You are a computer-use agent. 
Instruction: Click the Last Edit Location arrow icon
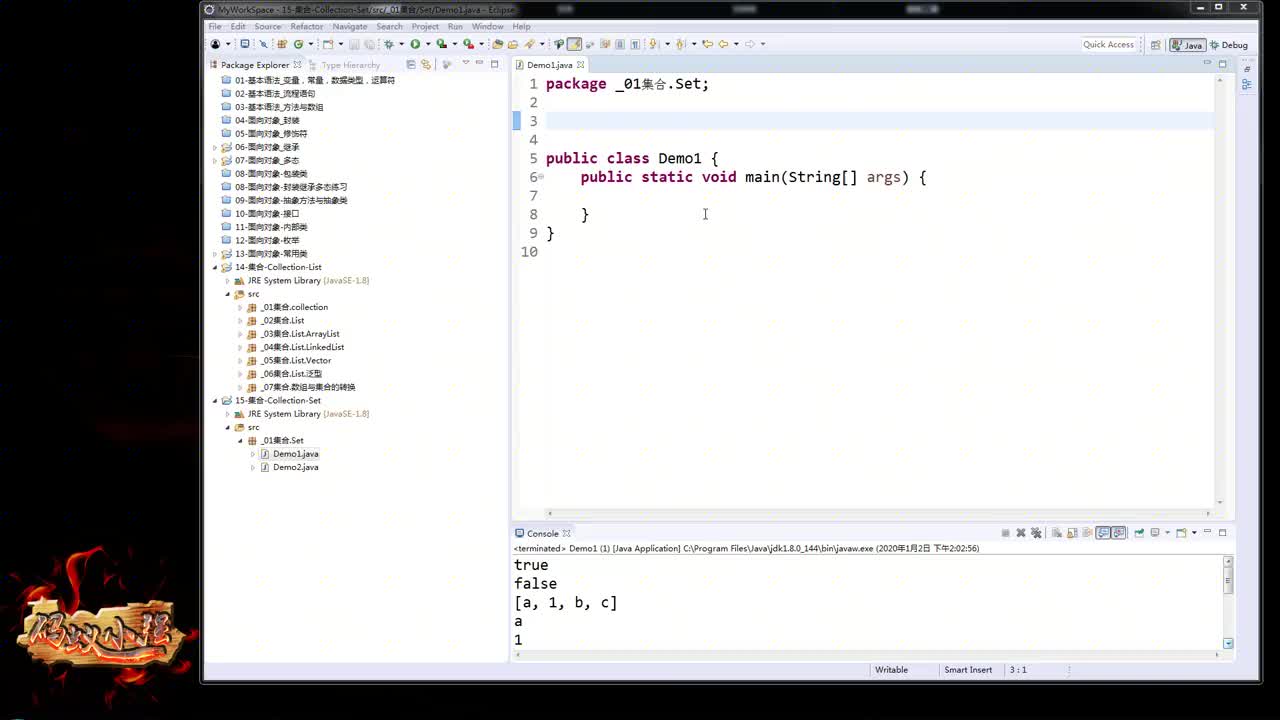point(707,44)
